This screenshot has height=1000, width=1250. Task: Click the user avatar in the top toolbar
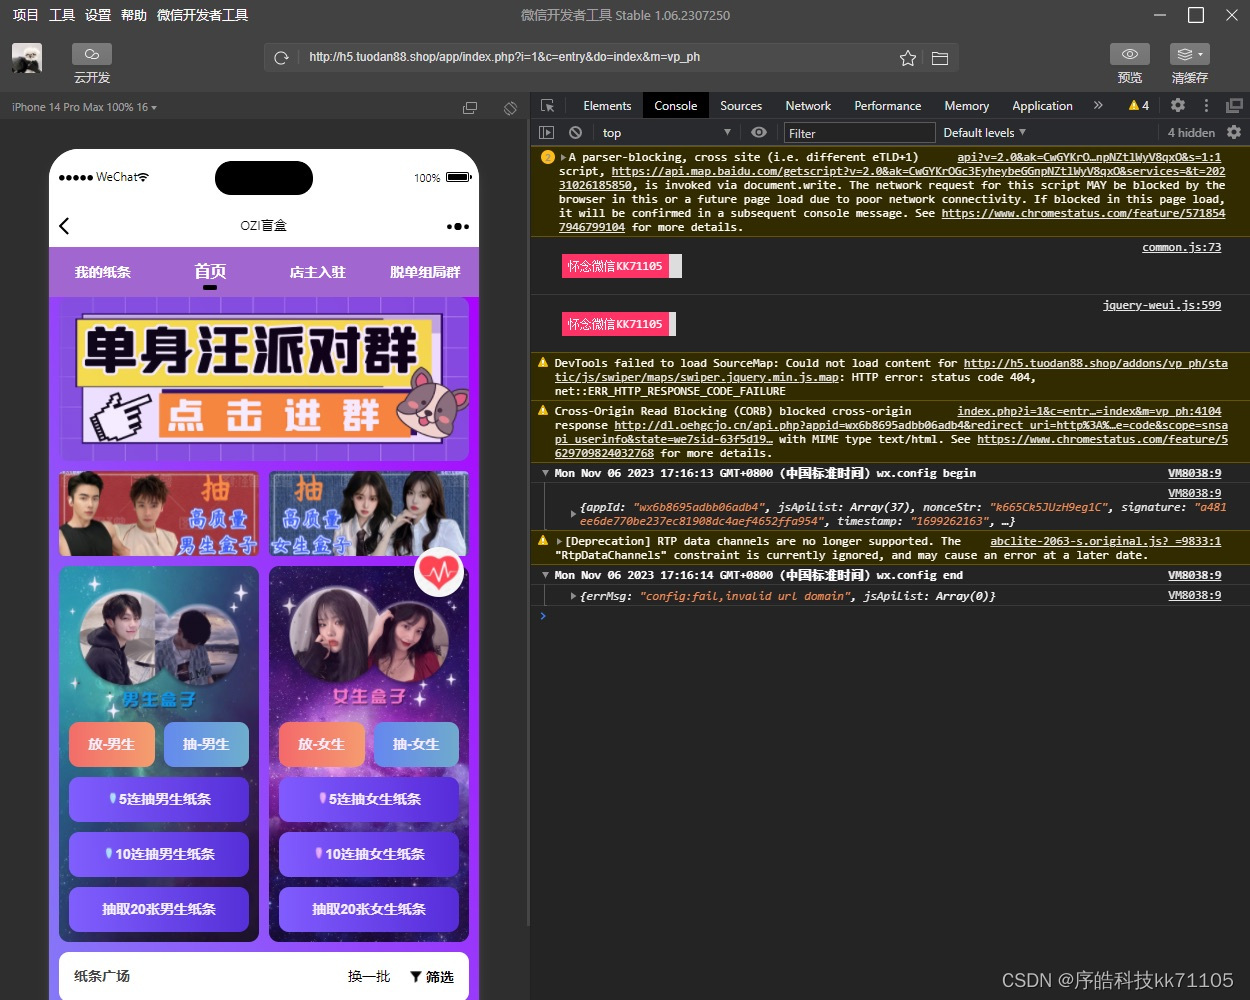pyautogui.click(x=27, y=58)
